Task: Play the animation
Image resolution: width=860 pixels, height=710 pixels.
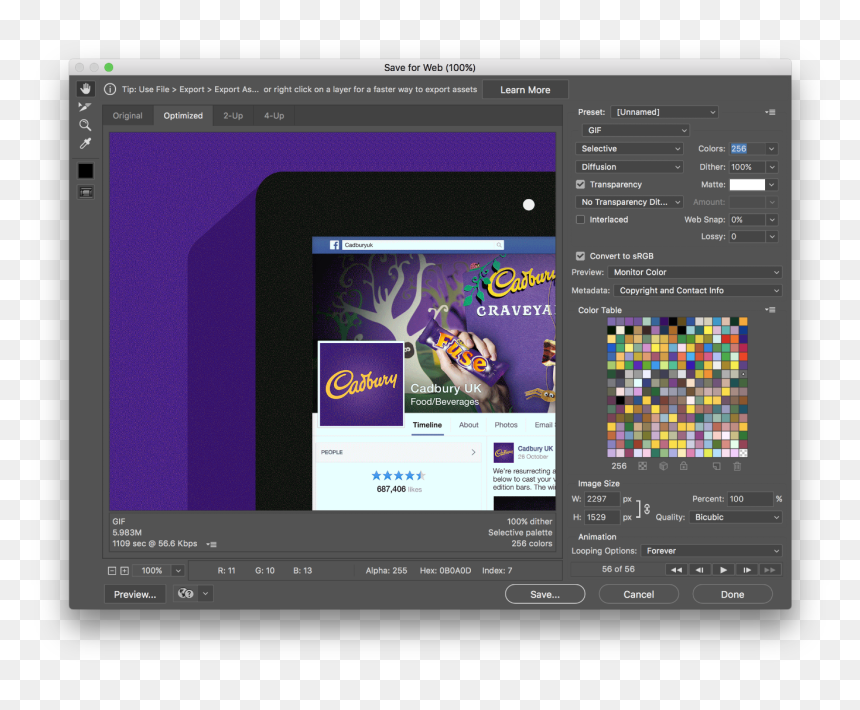Action: pos(723,570)
